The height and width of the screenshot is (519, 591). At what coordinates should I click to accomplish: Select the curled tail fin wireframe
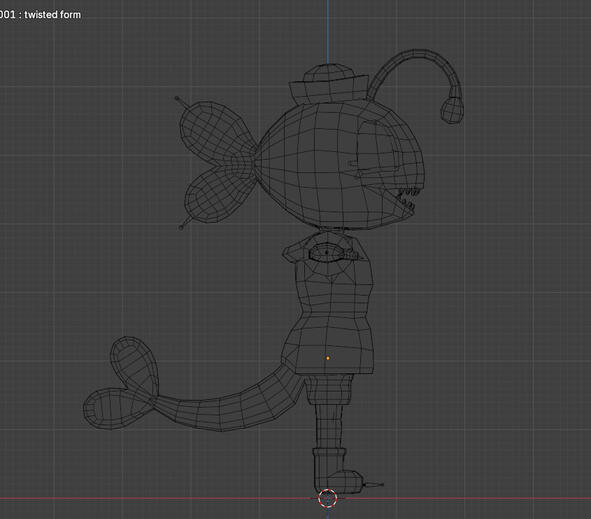121,383
